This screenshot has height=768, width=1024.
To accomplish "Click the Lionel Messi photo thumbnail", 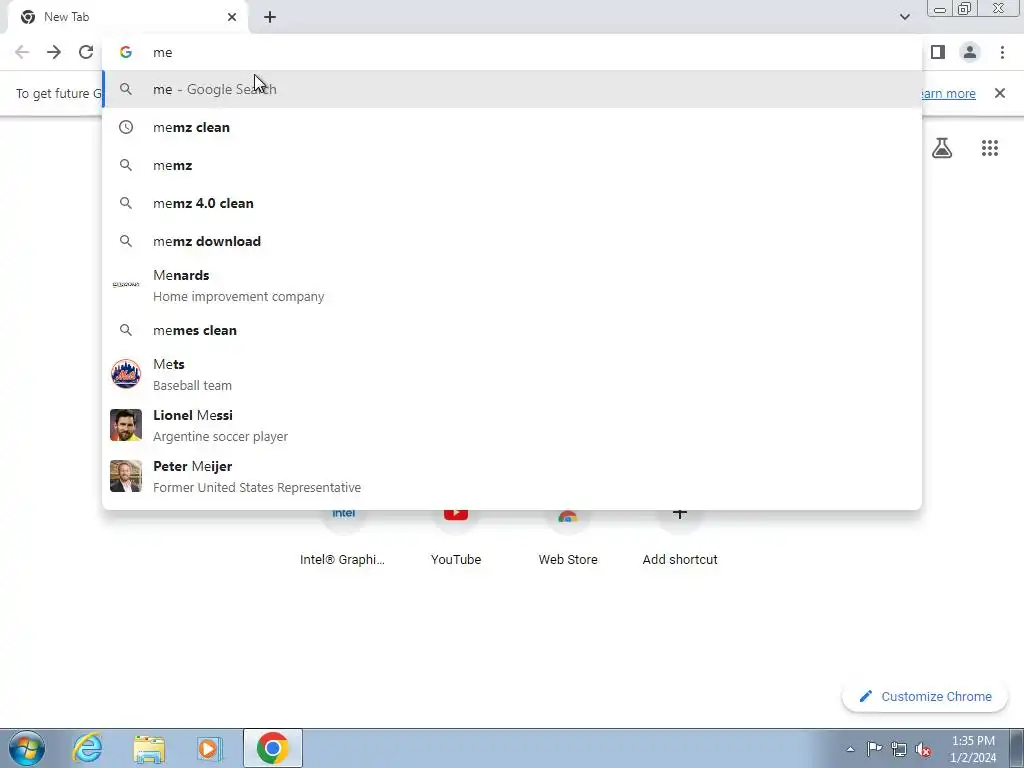I will (126, 425).
